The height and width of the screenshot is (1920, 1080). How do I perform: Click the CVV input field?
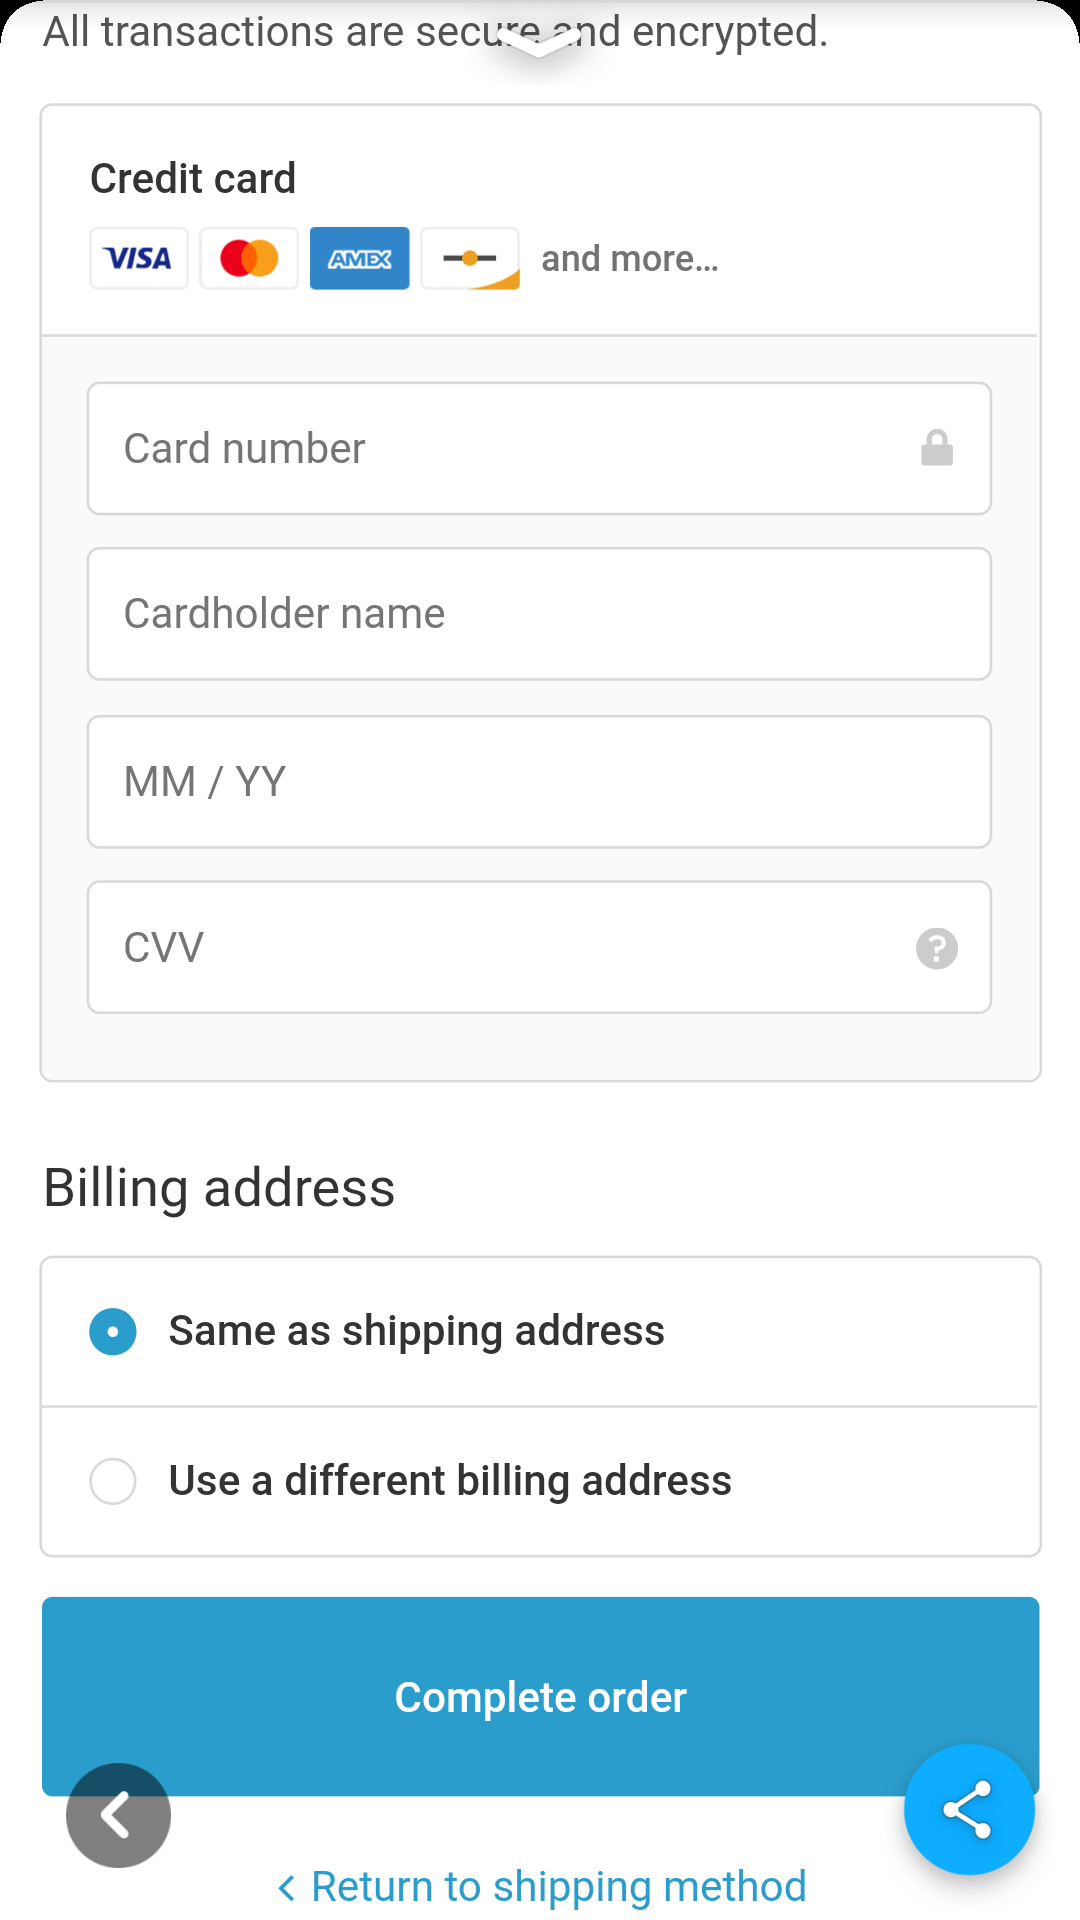(x=500, y=948)
